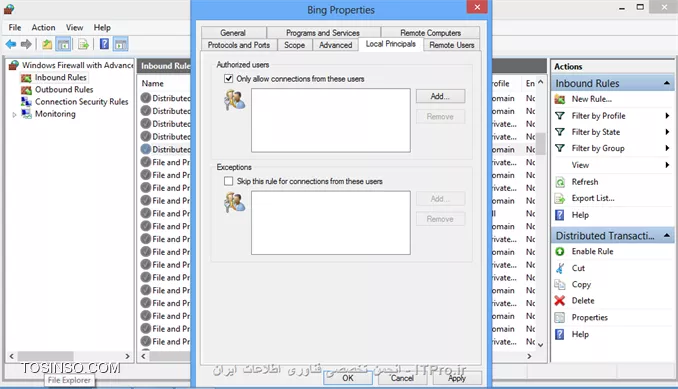Collapse the Distributed Transaction actions section
The image size is (678, 389).
pos(667,236)
